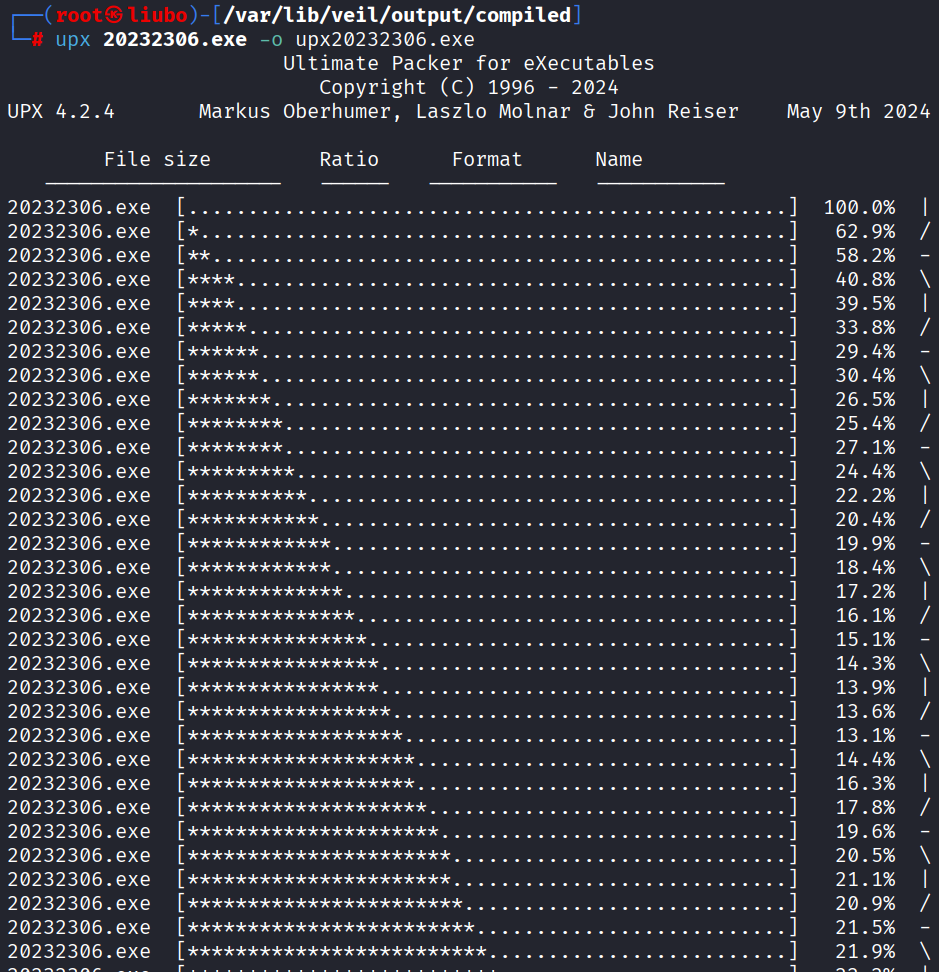Screen dimensions: 939x972
Task: Click the 25.4% ratio value
Action: [x=865, y=424]
